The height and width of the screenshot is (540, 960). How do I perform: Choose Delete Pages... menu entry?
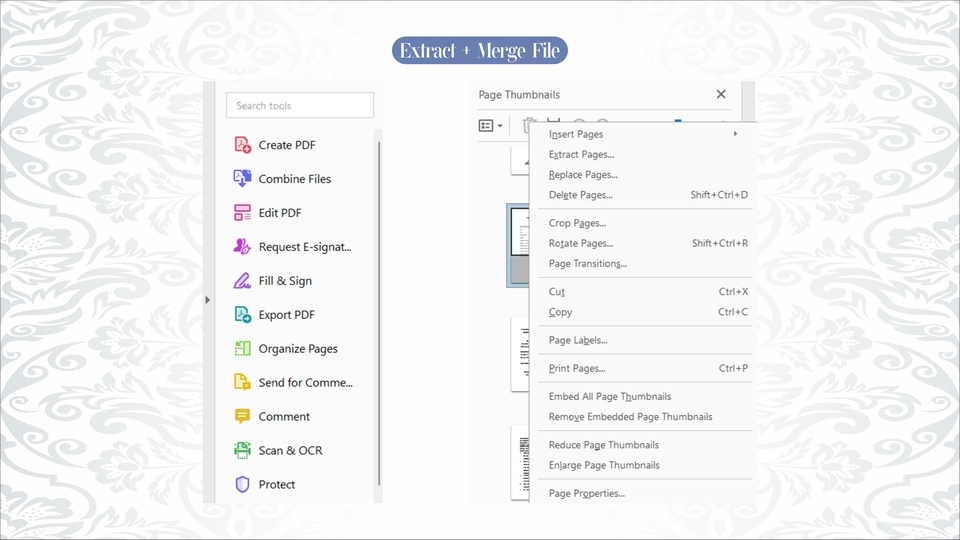[x=644, y=195]
